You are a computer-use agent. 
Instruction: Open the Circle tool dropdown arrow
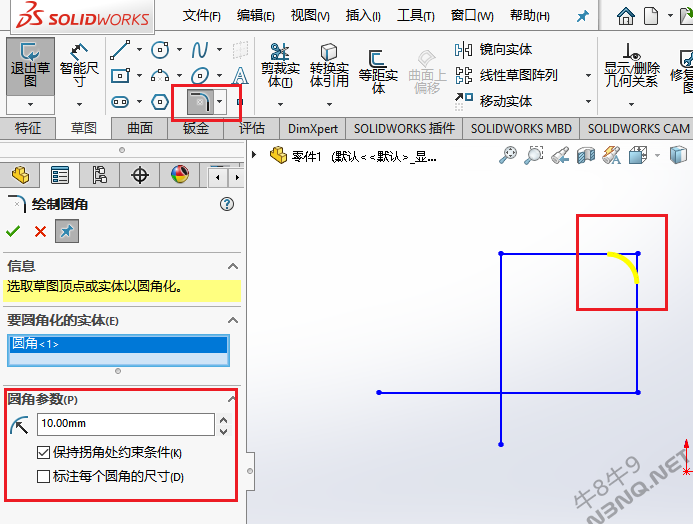coord(179,49)
